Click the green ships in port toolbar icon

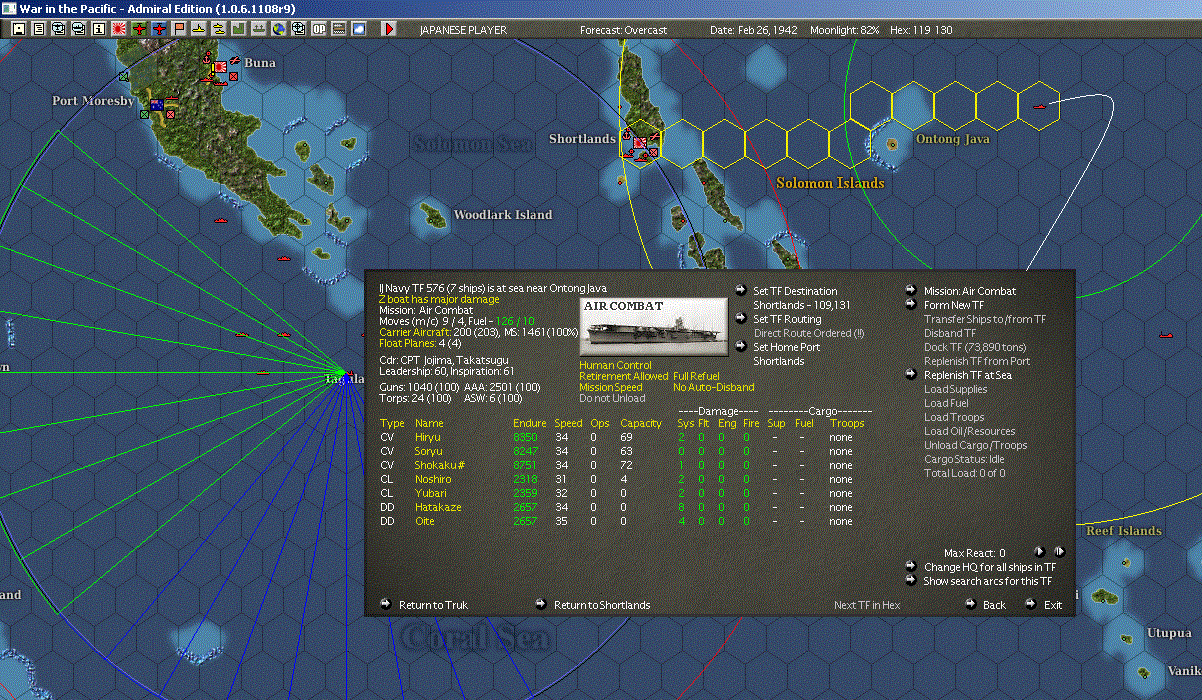258,29
